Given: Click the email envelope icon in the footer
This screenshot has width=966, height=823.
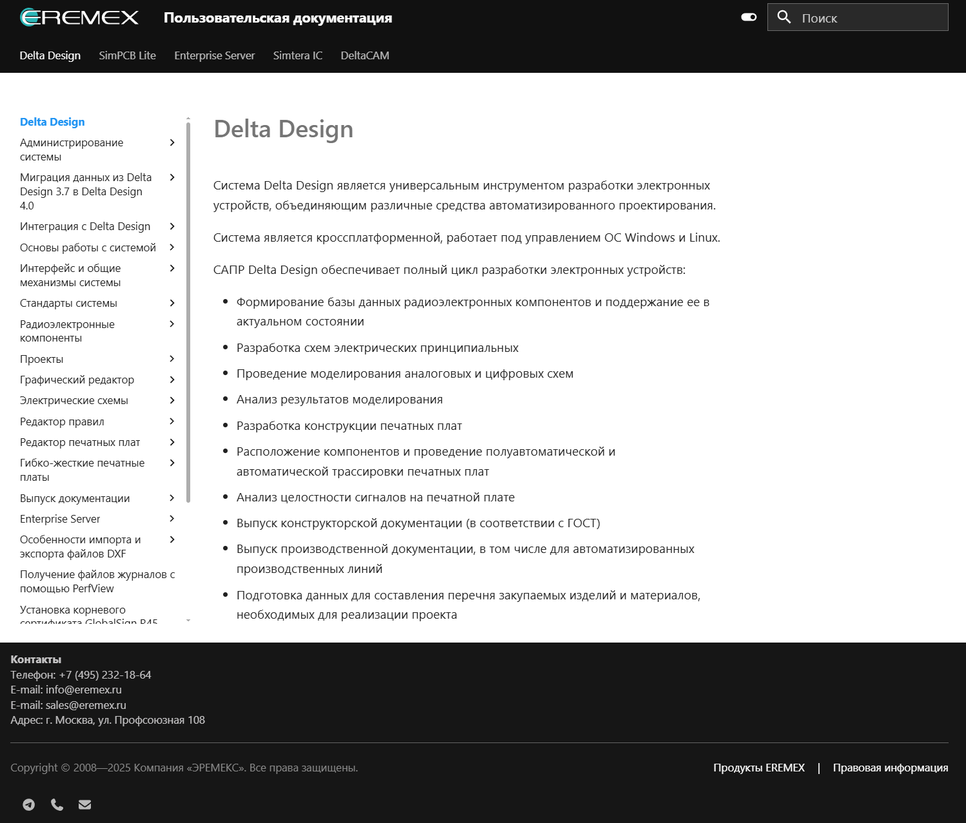Looking at the screenshot, I should (x=85, y=804).
